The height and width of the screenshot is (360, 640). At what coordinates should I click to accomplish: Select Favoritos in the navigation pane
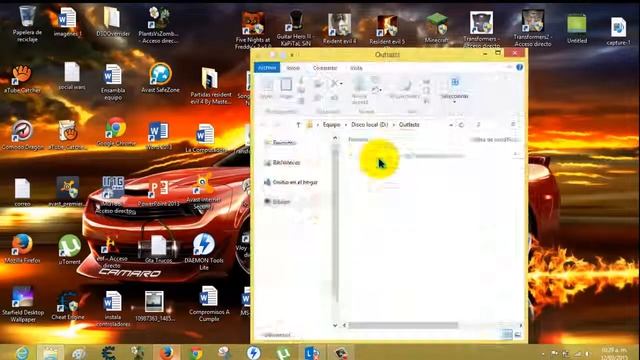[280, 142]
